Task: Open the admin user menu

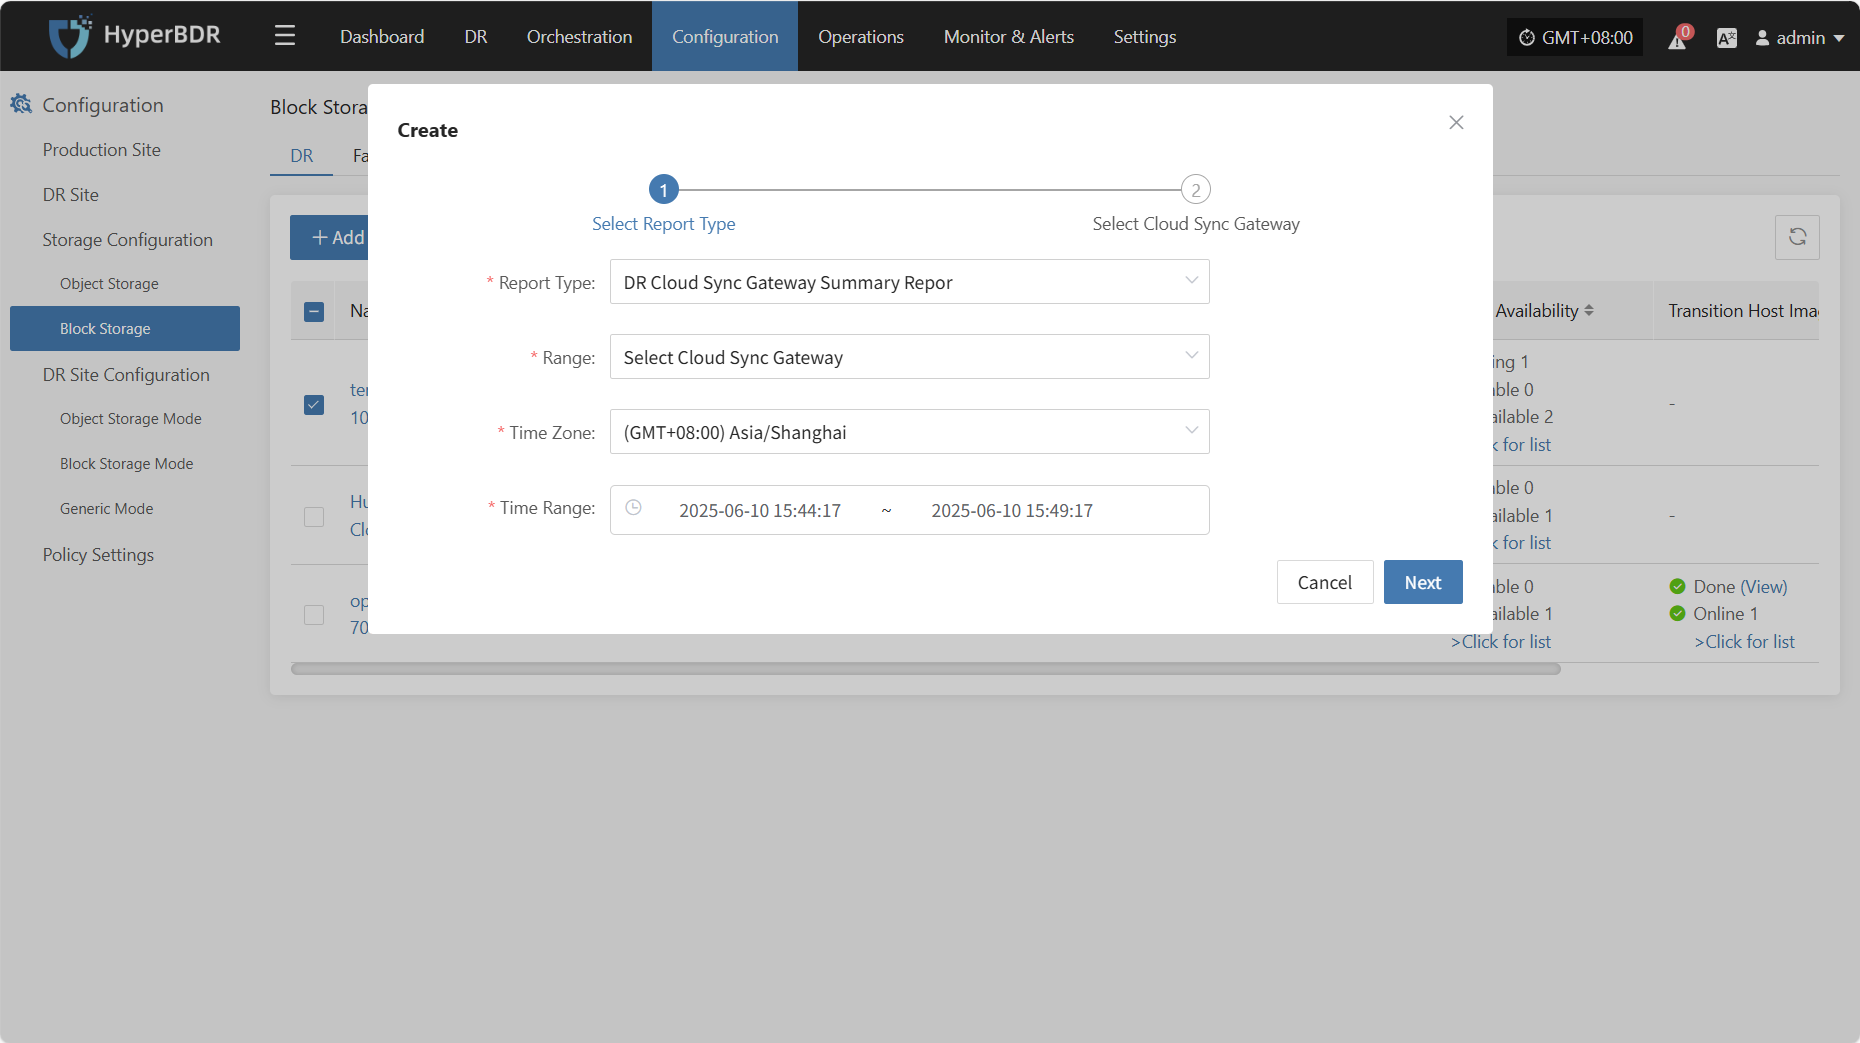Action: 1800,38
